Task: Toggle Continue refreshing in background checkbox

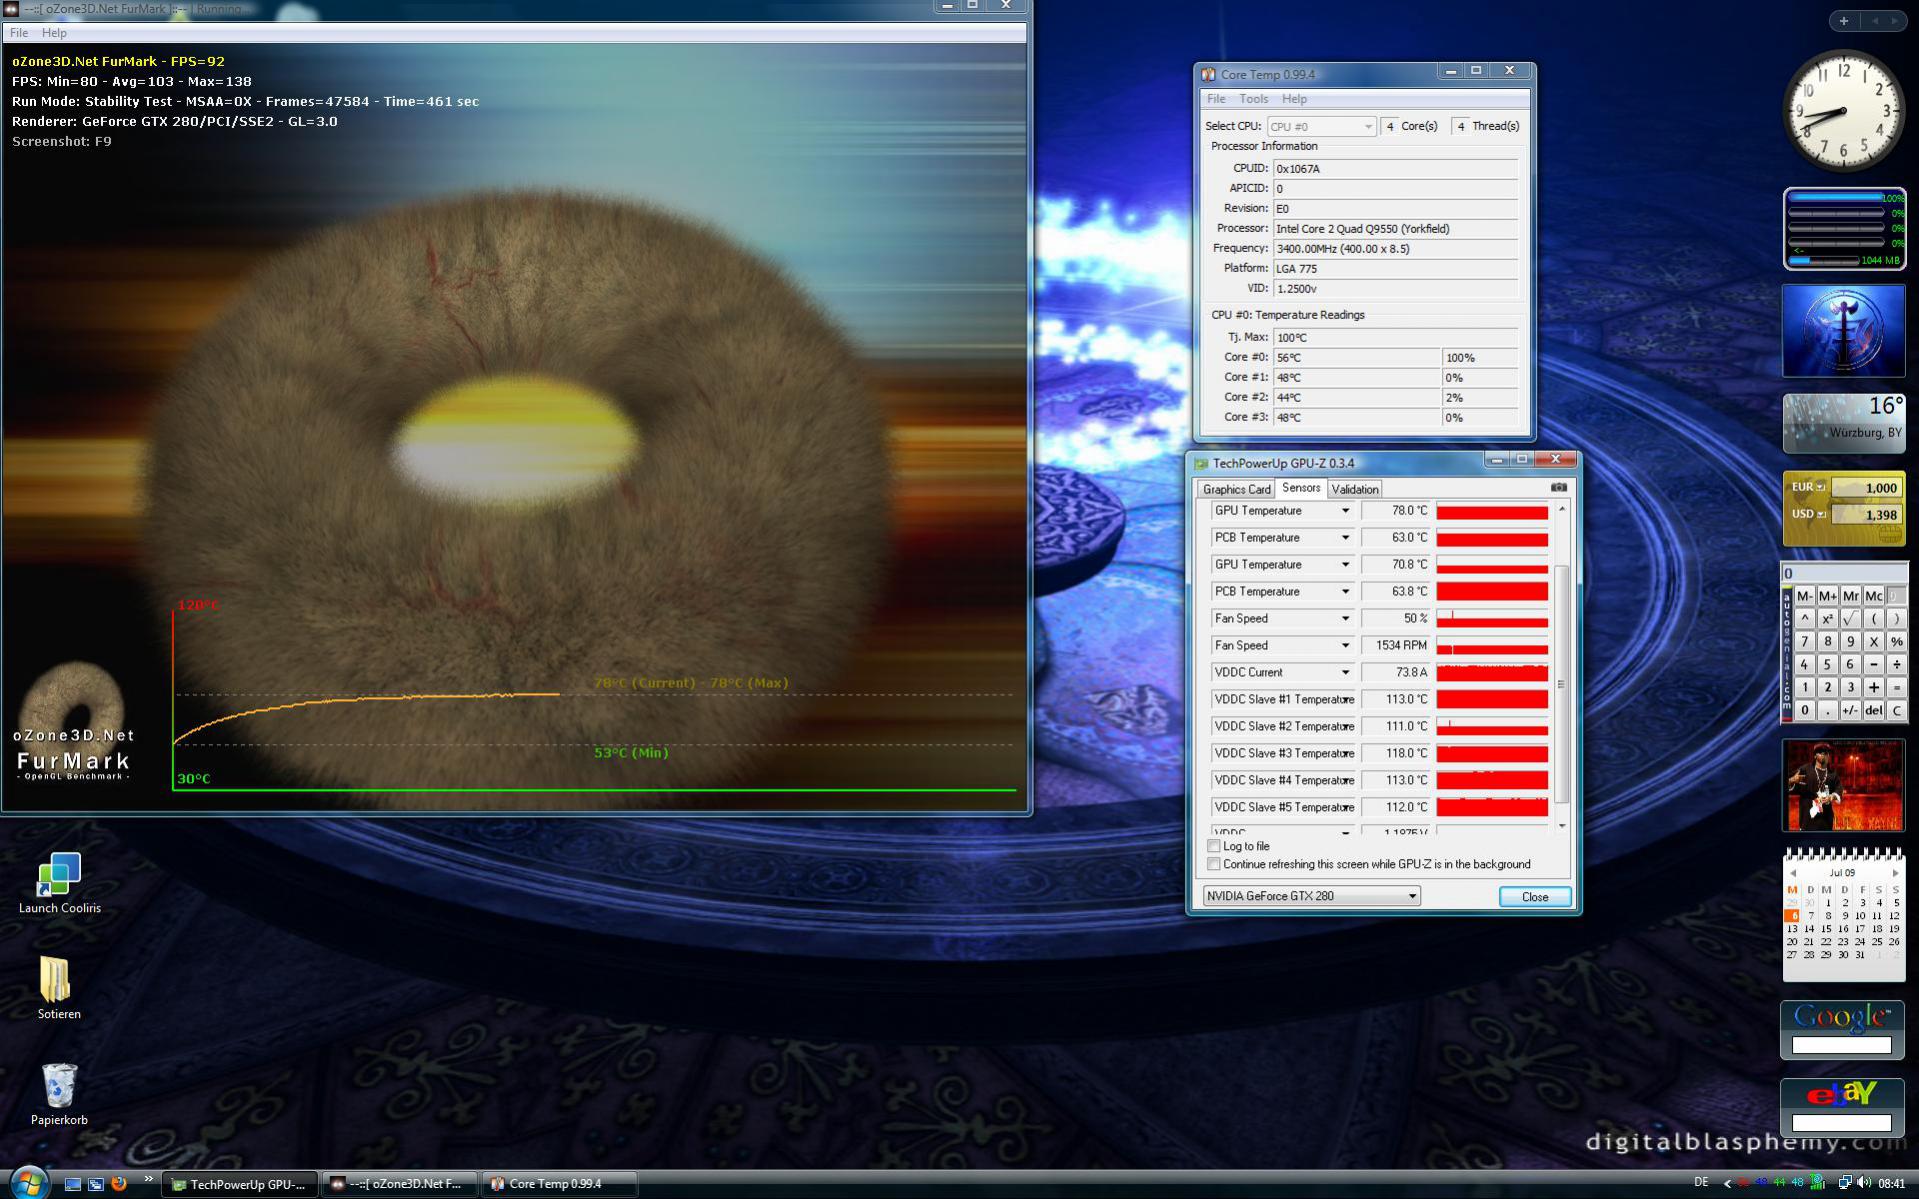Action: (x=1213, y=864)
